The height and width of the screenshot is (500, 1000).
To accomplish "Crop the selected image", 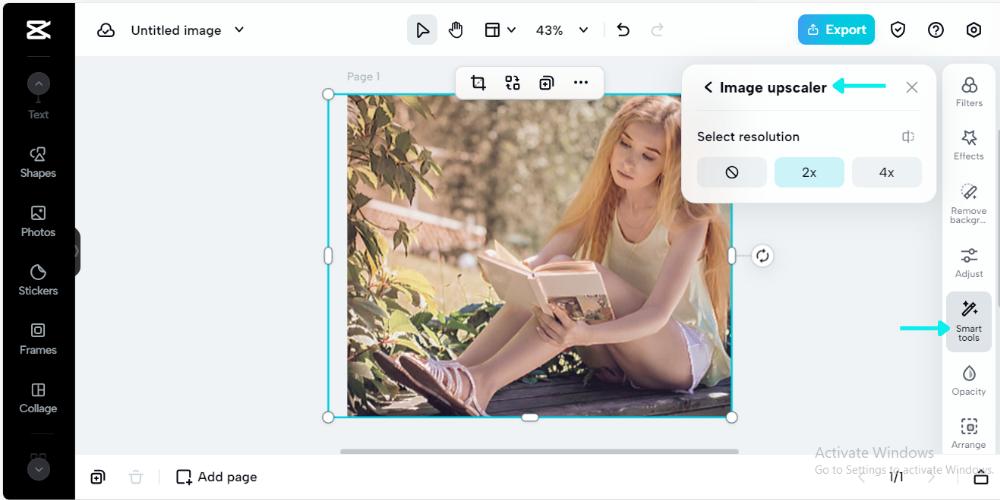I will [x=478, y=82].
